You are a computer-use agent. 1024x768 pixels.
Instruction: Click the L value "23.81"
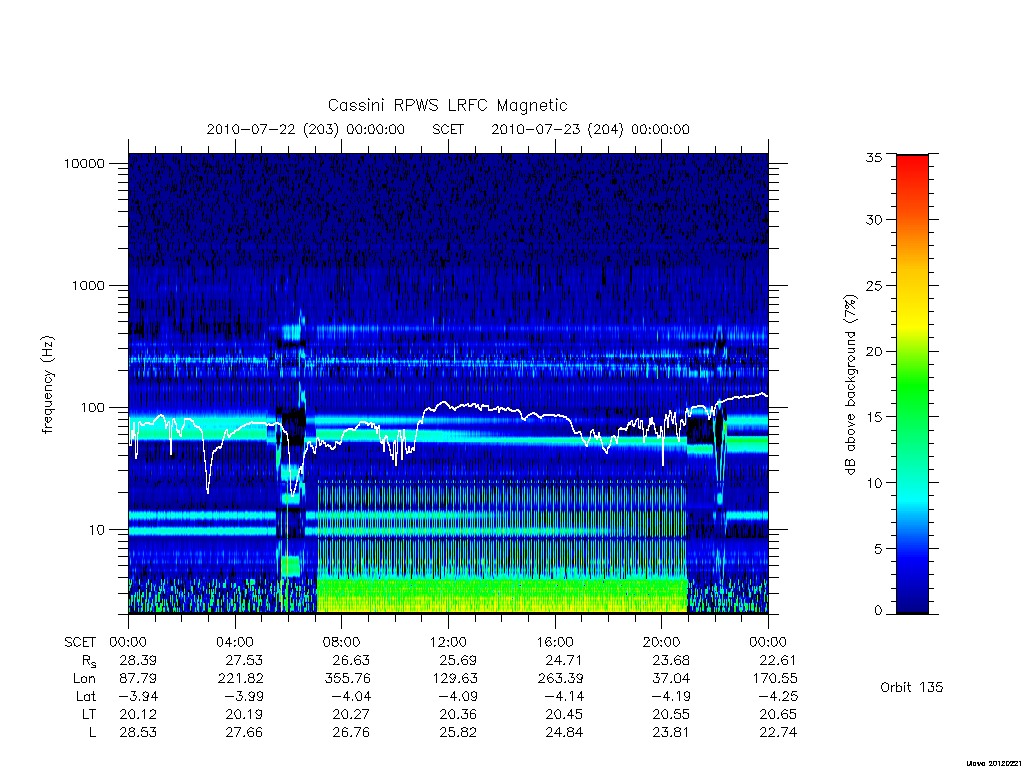pos(671,733)
